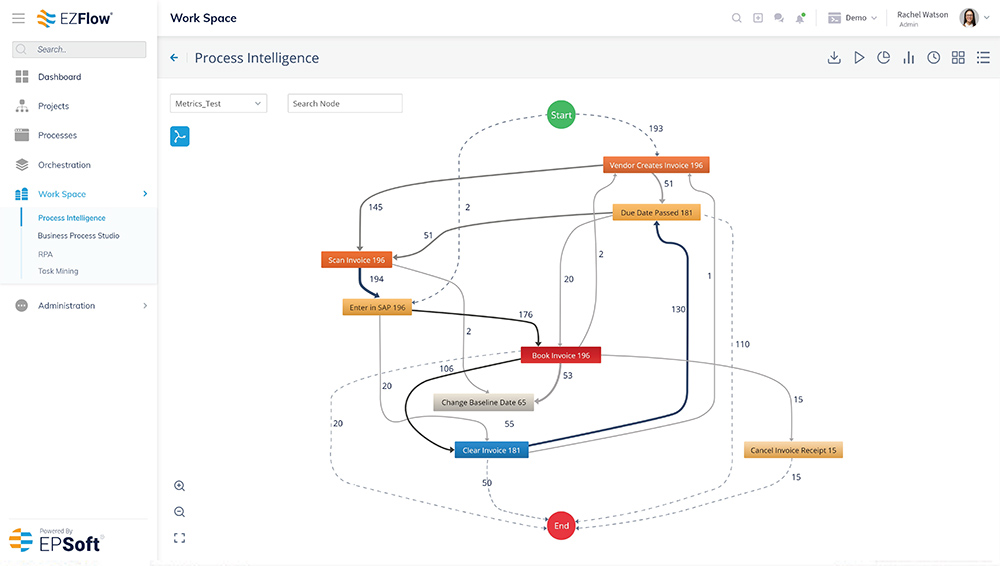Expand the user profile chevron
This screenshot has height=566, width=1000.
987,18
